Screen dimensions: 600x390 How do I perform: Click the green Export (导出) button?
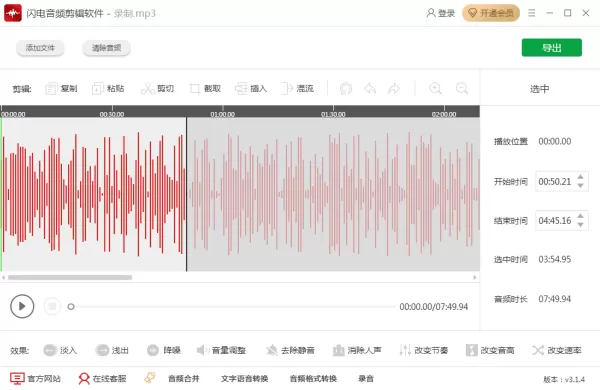552,48
